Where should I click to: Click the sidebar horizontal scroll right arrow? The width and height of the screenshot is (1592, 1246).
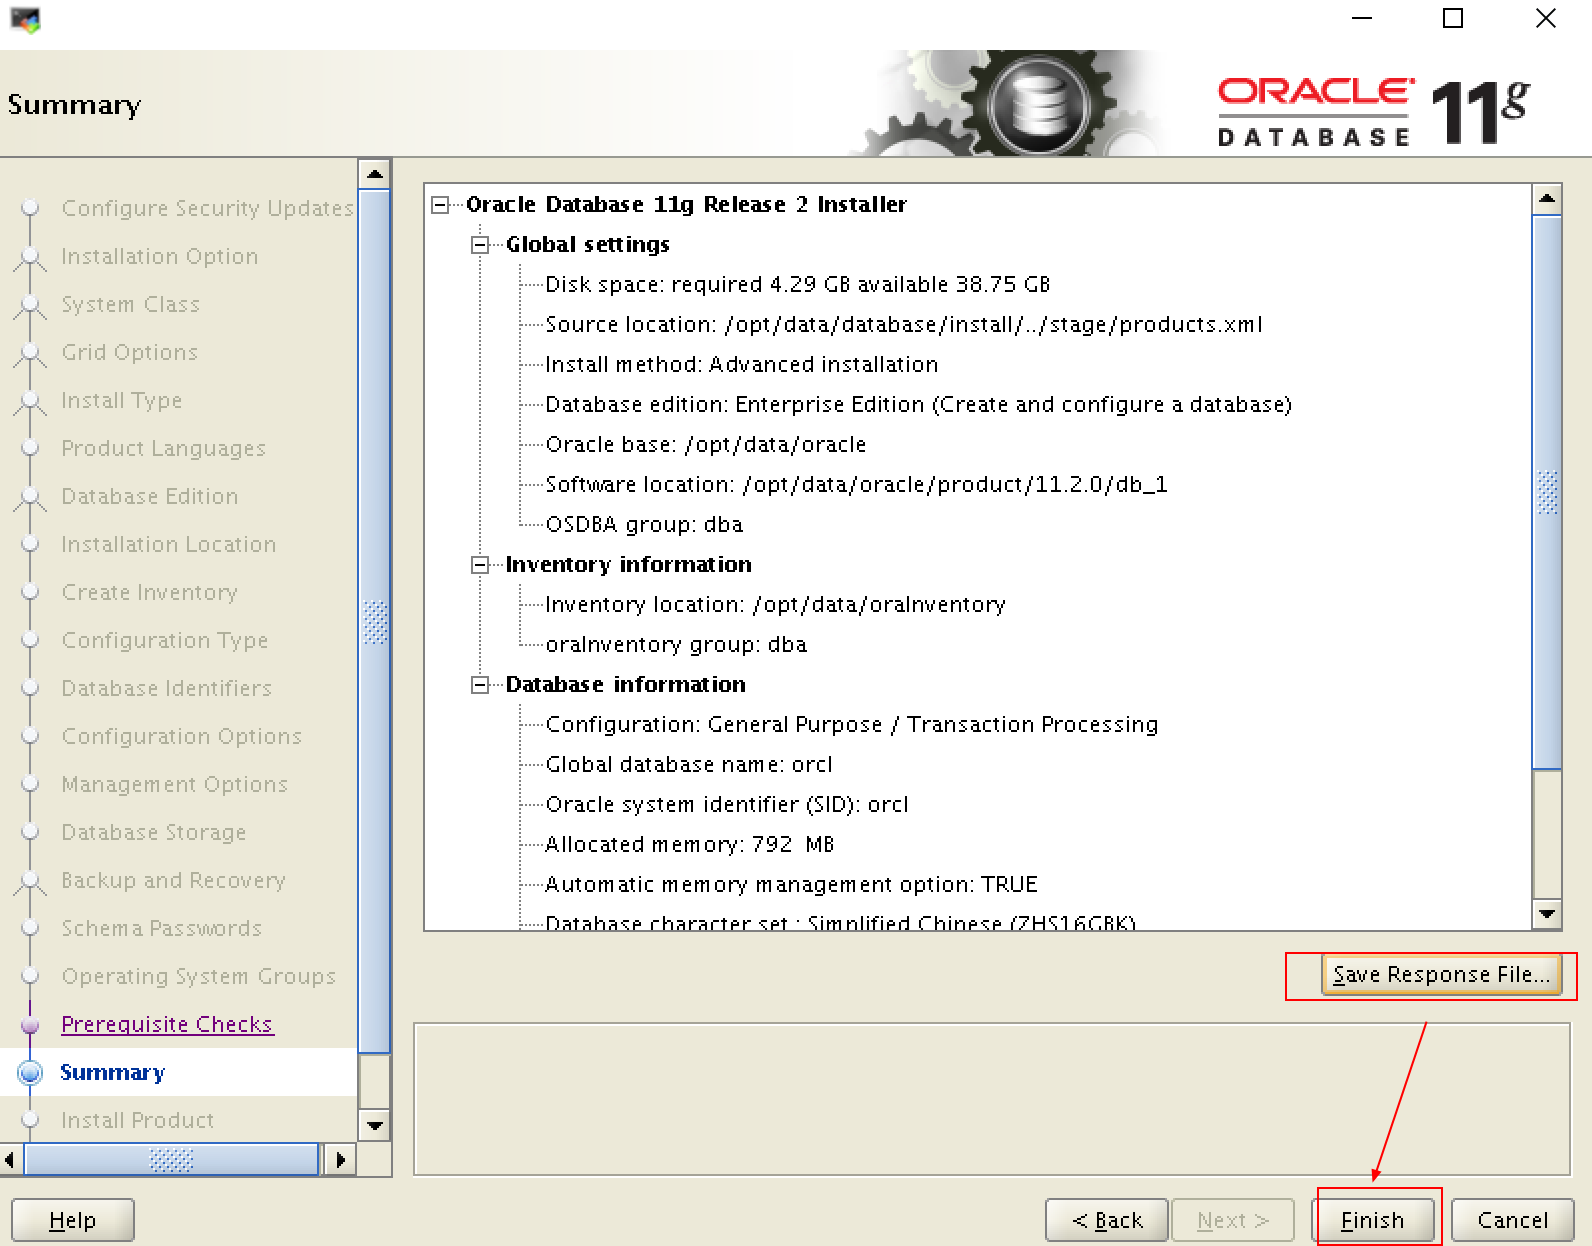(x=340, y=1160)
